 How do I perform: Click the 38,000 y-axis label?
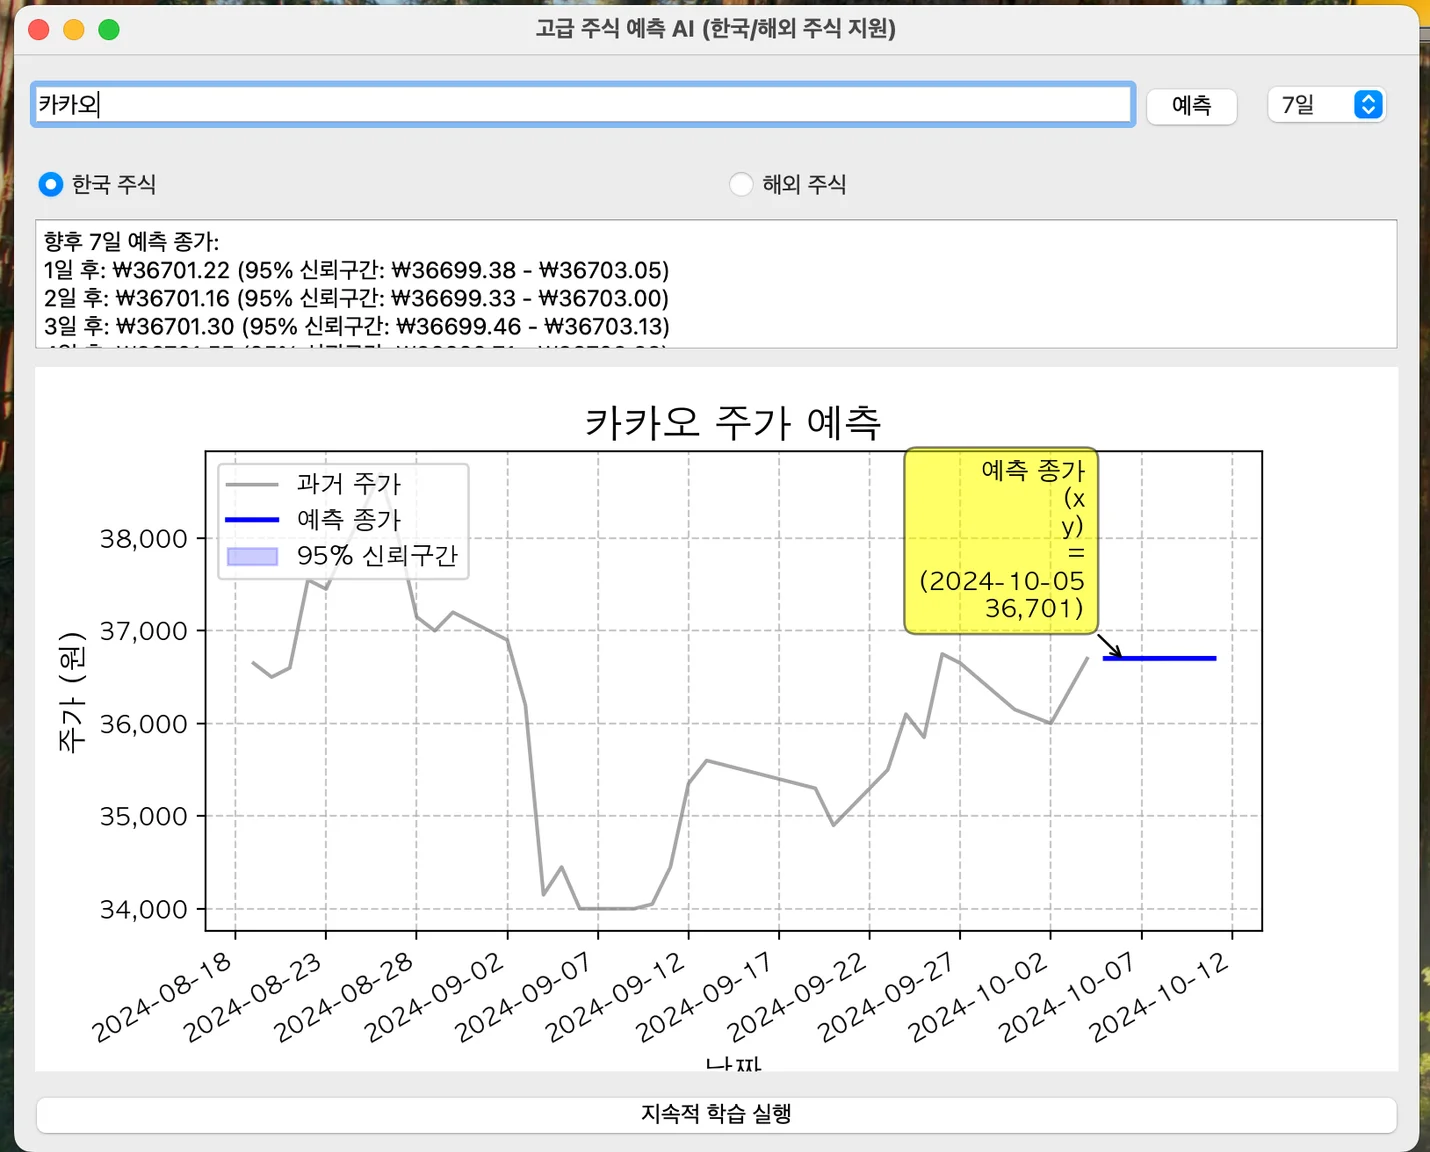[143, 539]
